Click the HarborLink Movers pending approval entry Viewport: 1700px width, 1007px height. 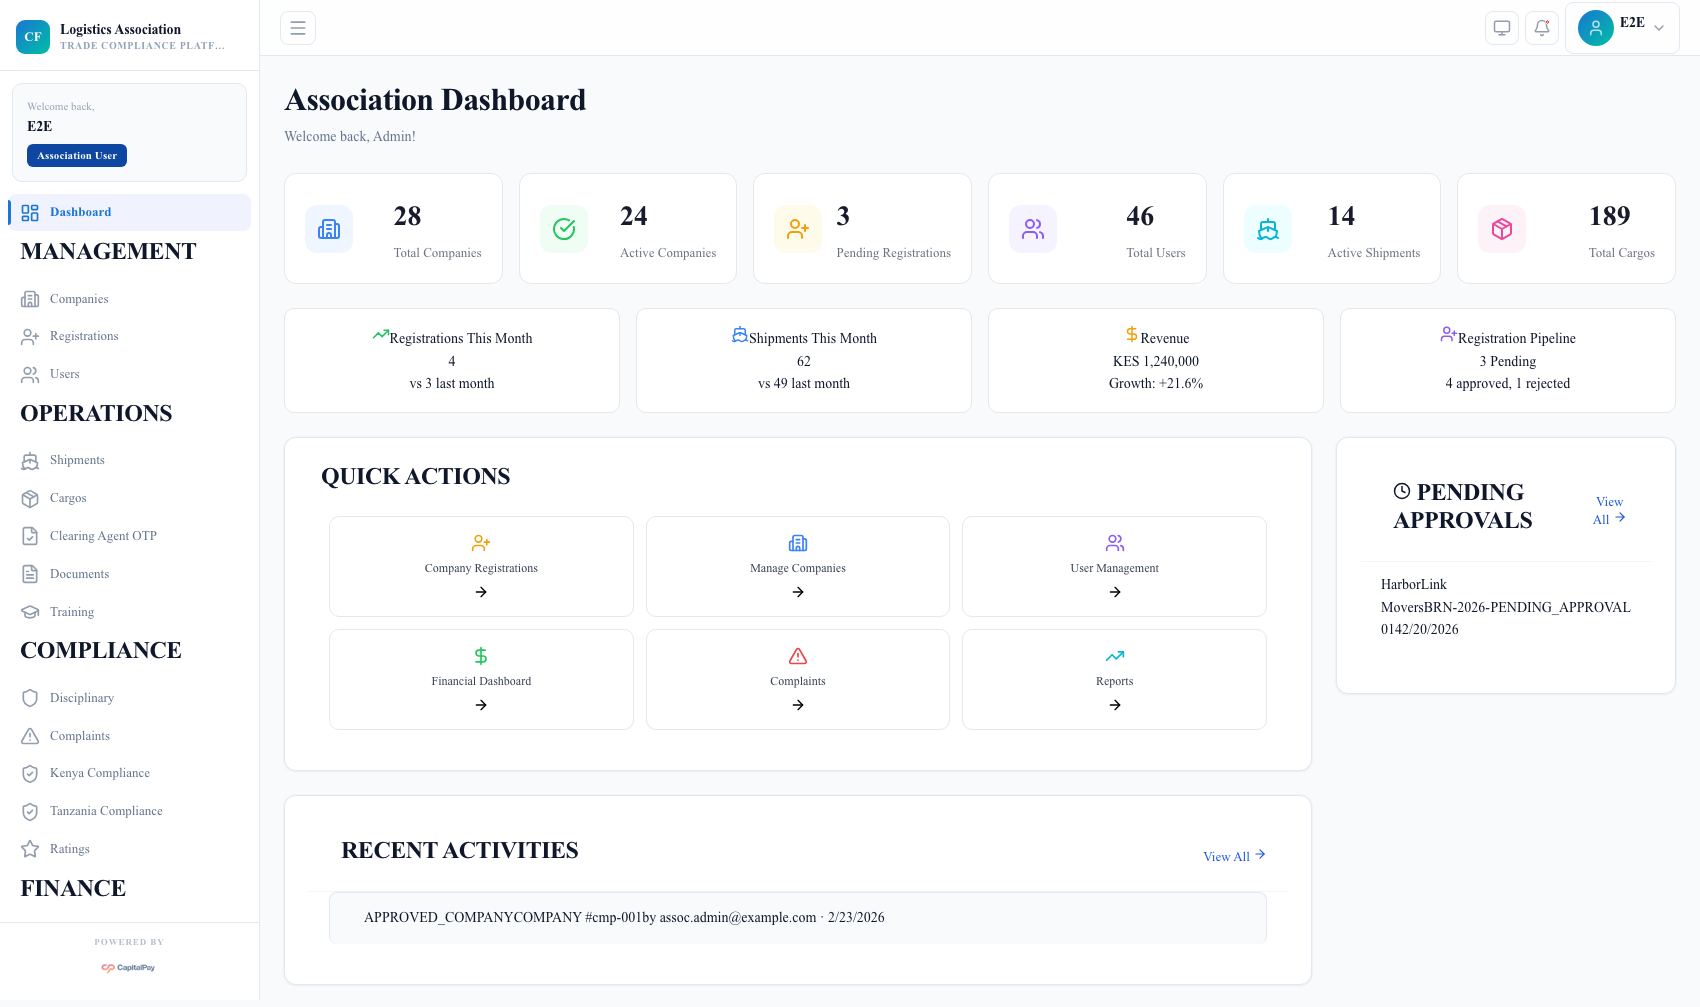[x=1505, y=606]
